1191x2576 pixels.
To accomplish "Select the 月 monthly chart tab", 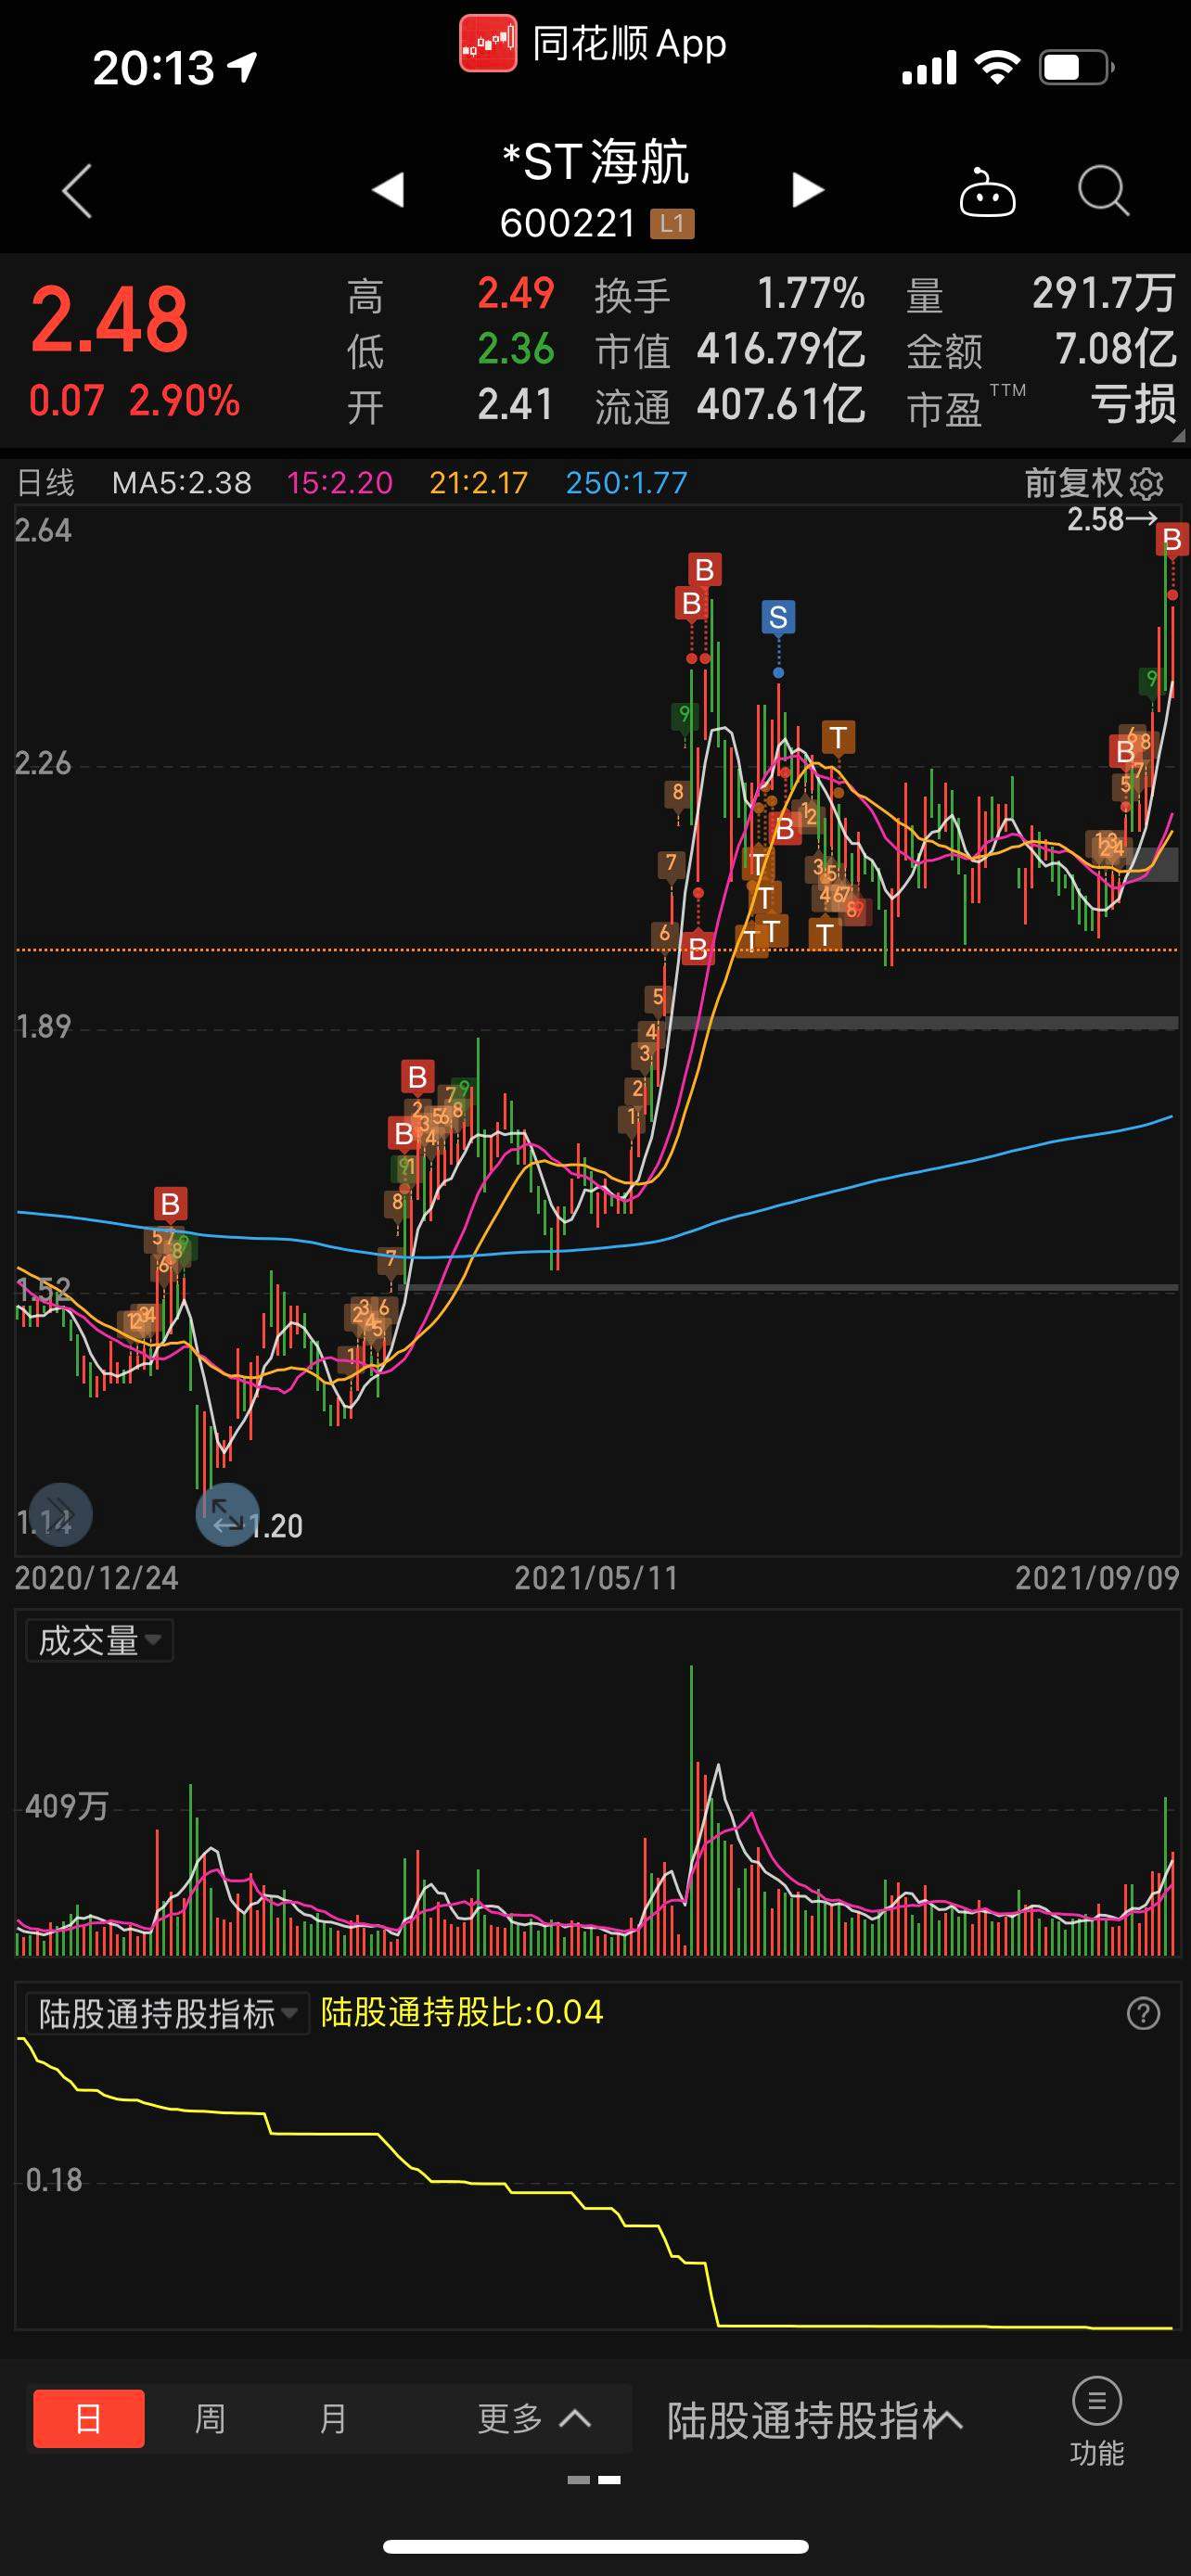I will [x=333, y=2419].
